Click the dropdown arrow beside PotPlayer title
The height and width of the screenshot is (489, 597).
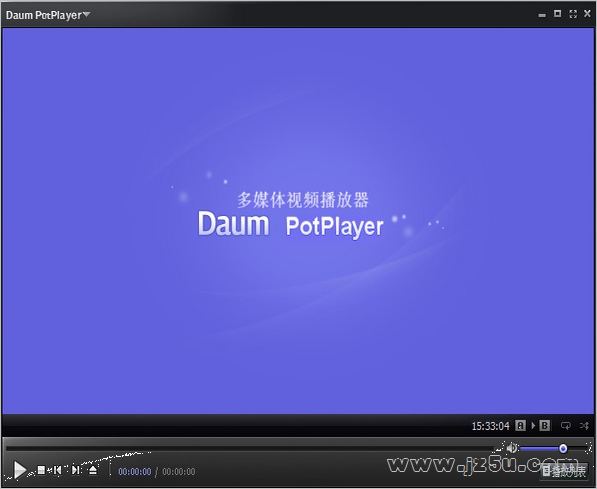86,14
